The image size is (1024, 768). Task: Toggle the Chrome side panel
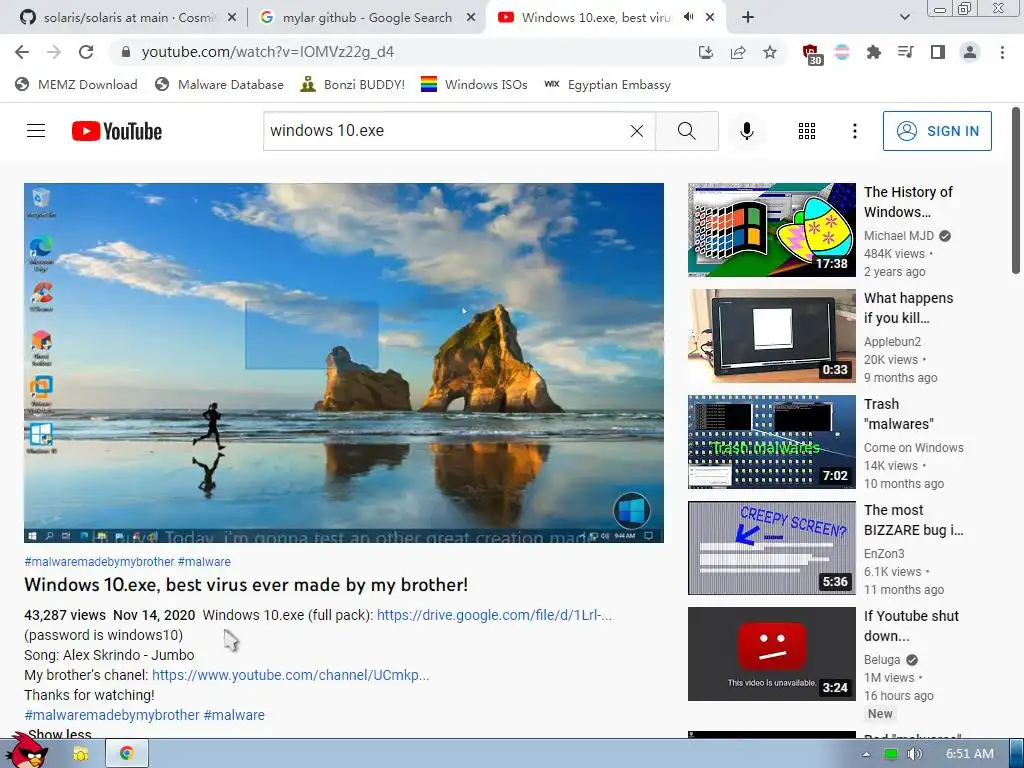(x=938, y=52)
